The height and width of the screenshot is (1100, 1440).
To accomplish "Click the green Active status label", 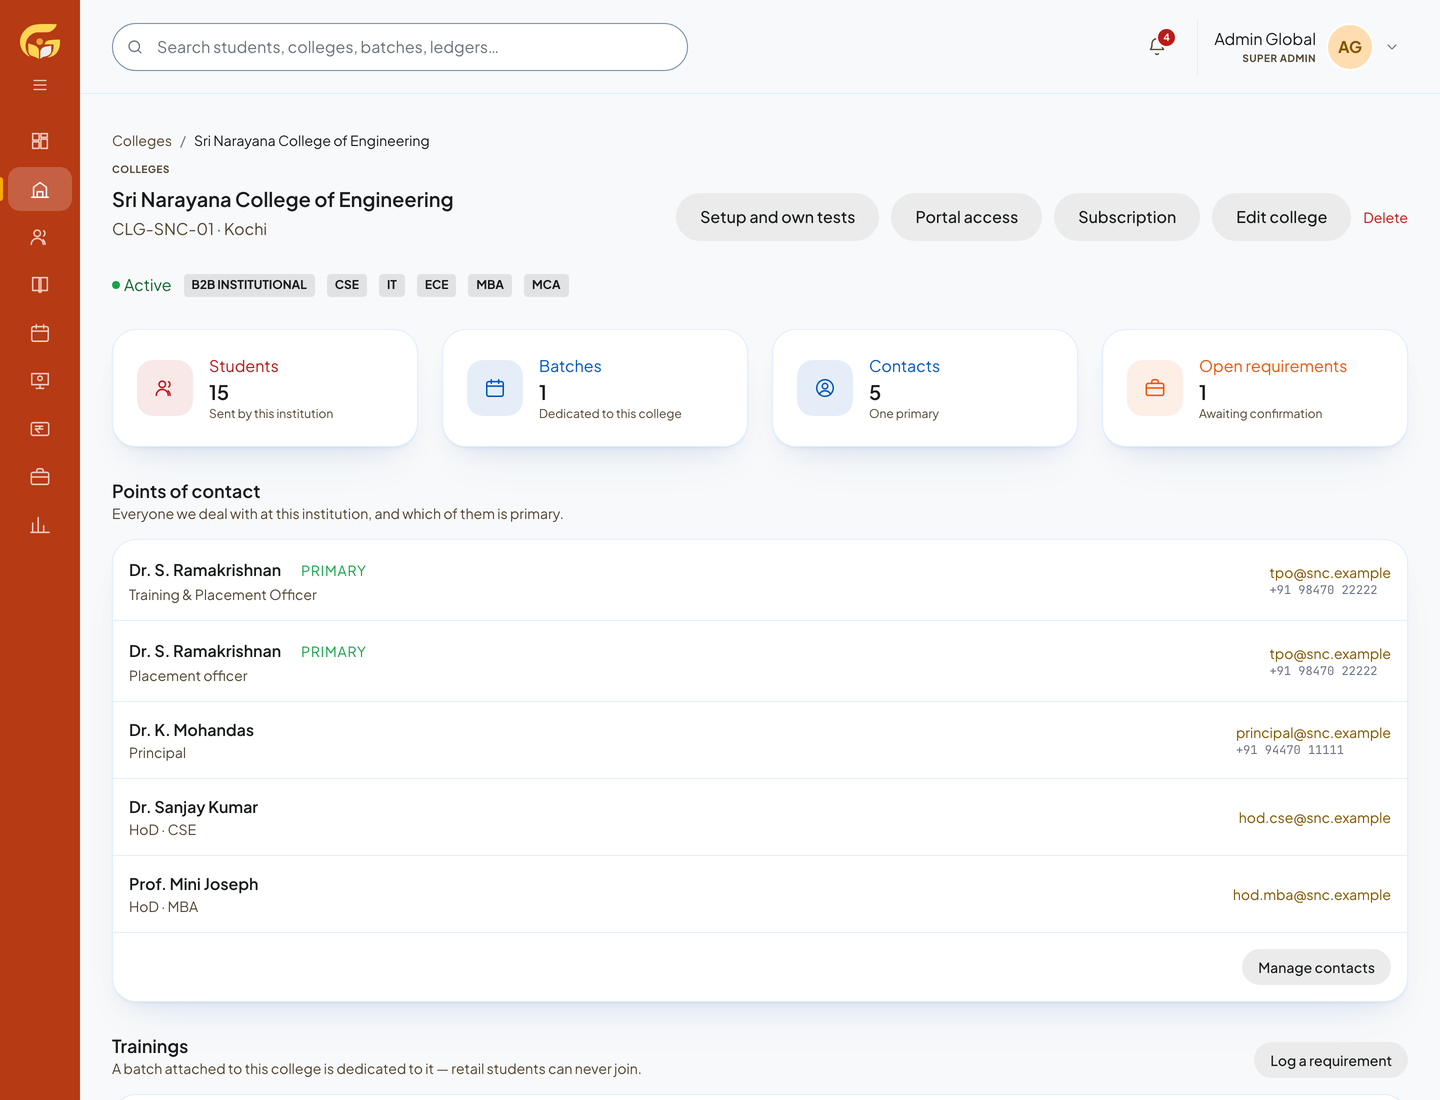I will point(142,285).
